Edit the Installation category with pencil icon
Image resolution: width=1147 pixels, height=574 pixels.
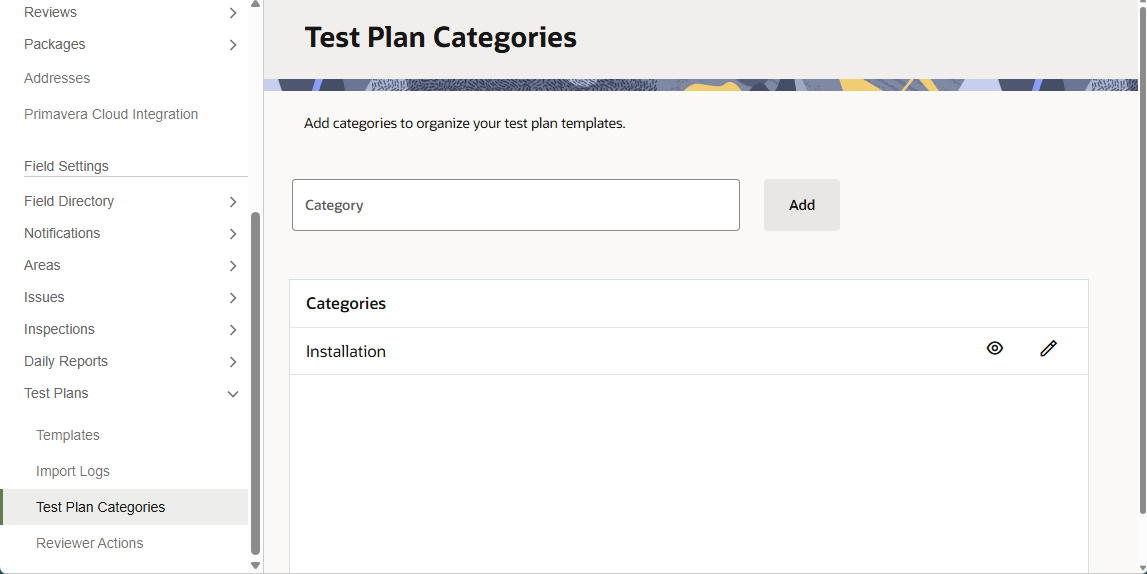(x=1048, y=349)
